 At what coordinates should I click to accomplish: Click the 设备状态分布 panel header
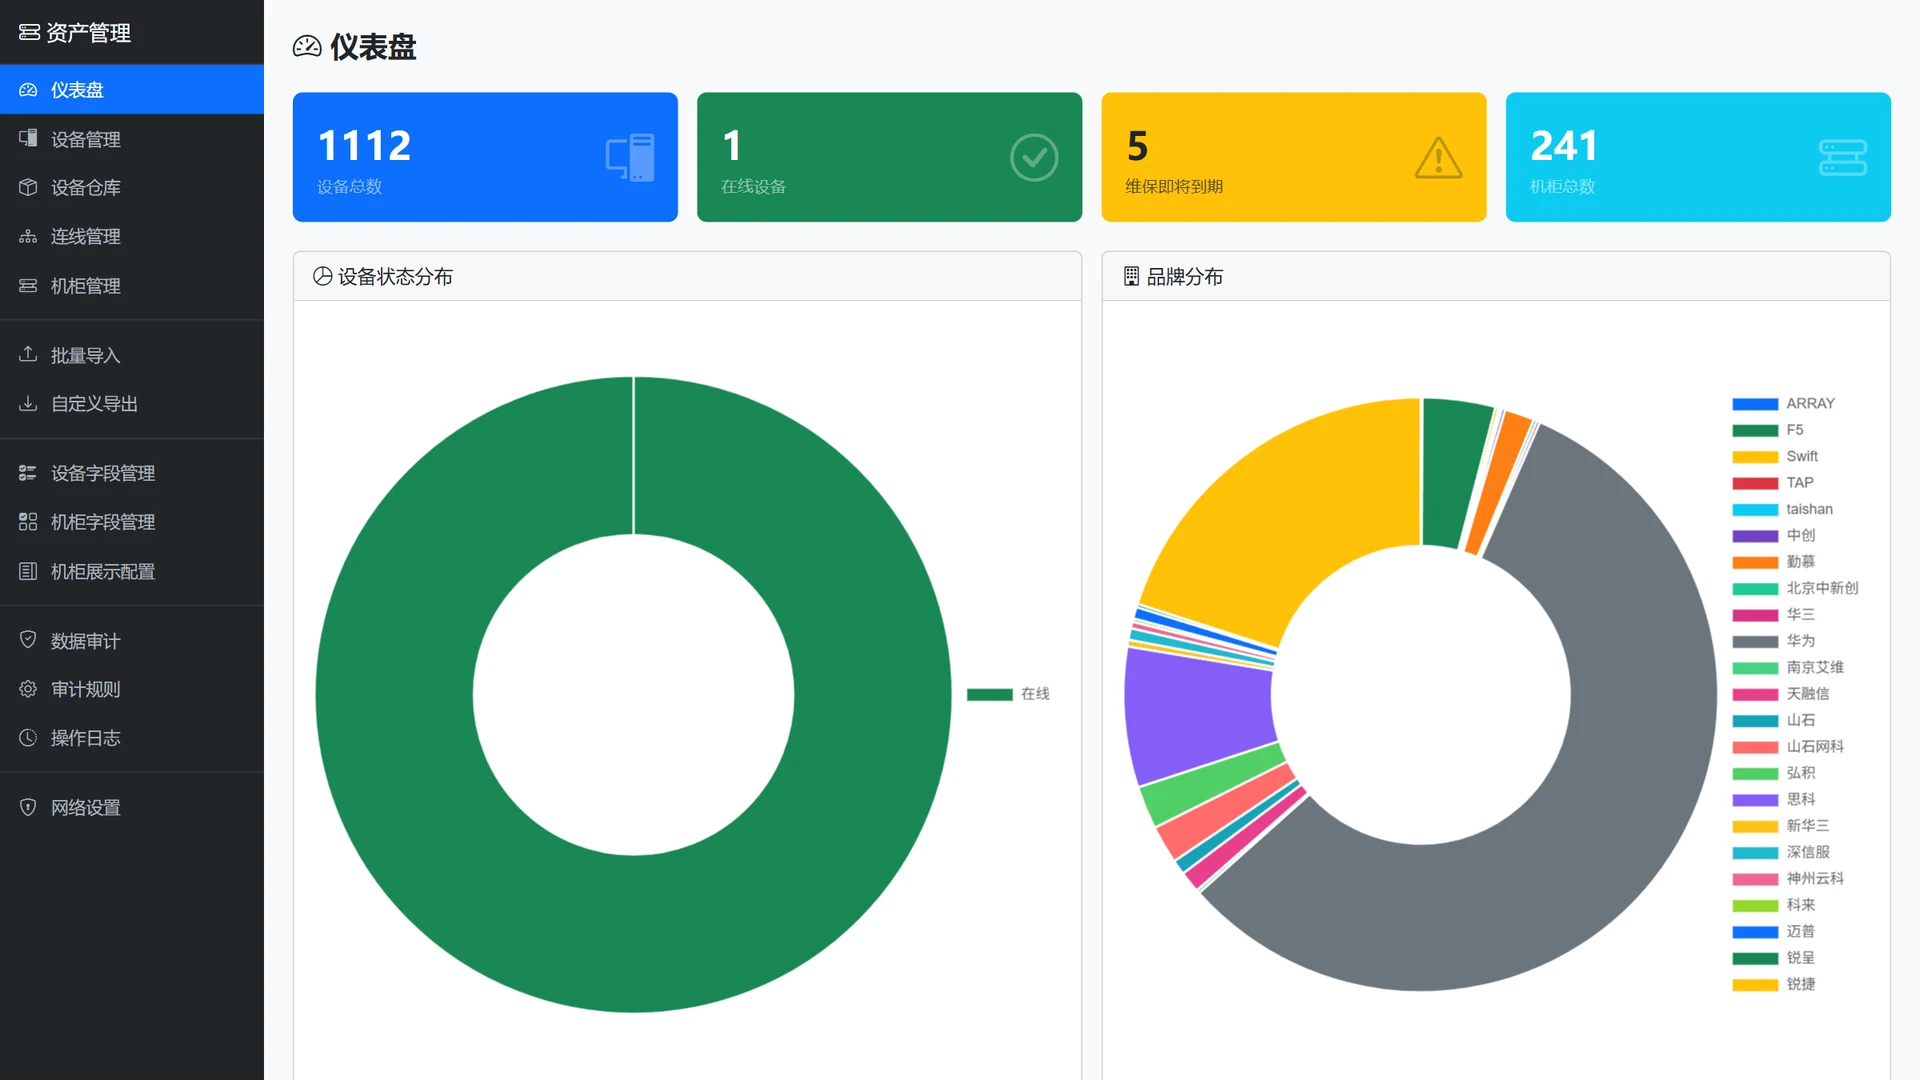coord(687,276)
